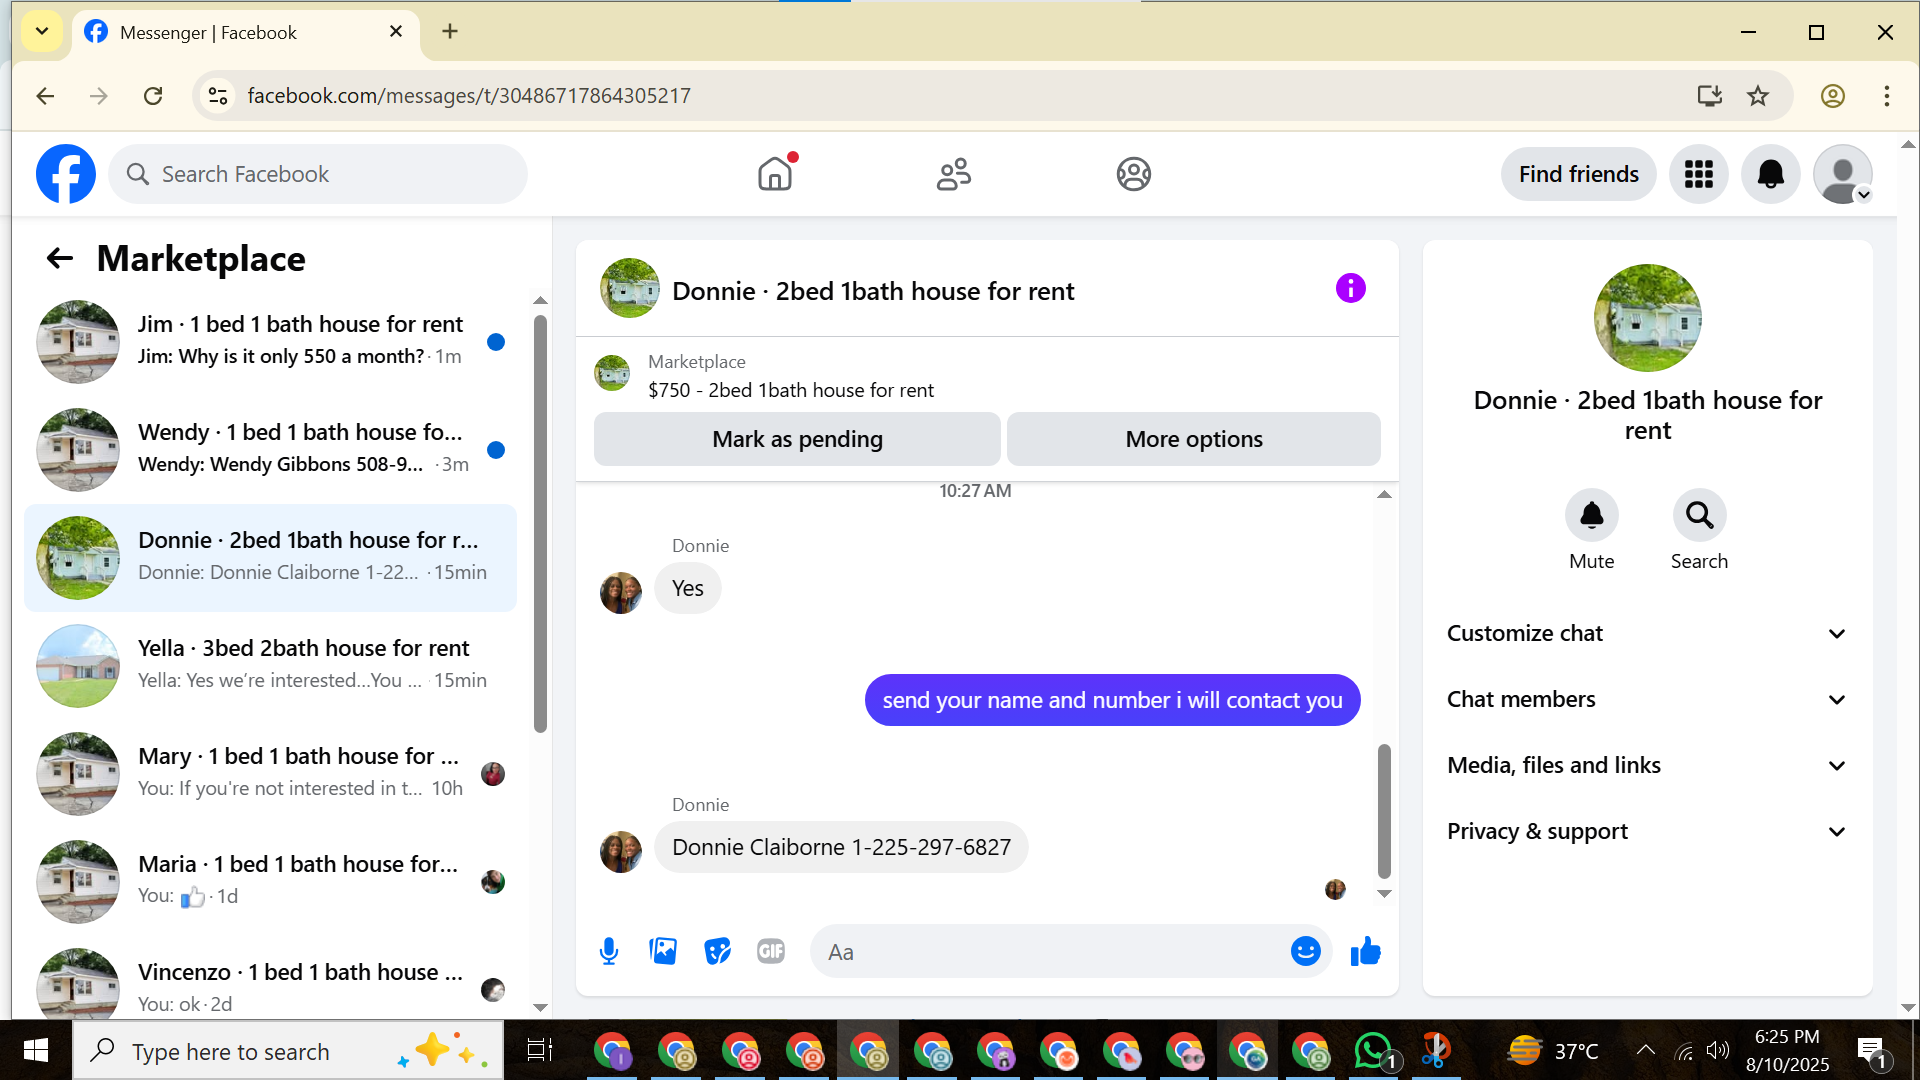
Task: Click the More options button
Action: pos(1193,439)
